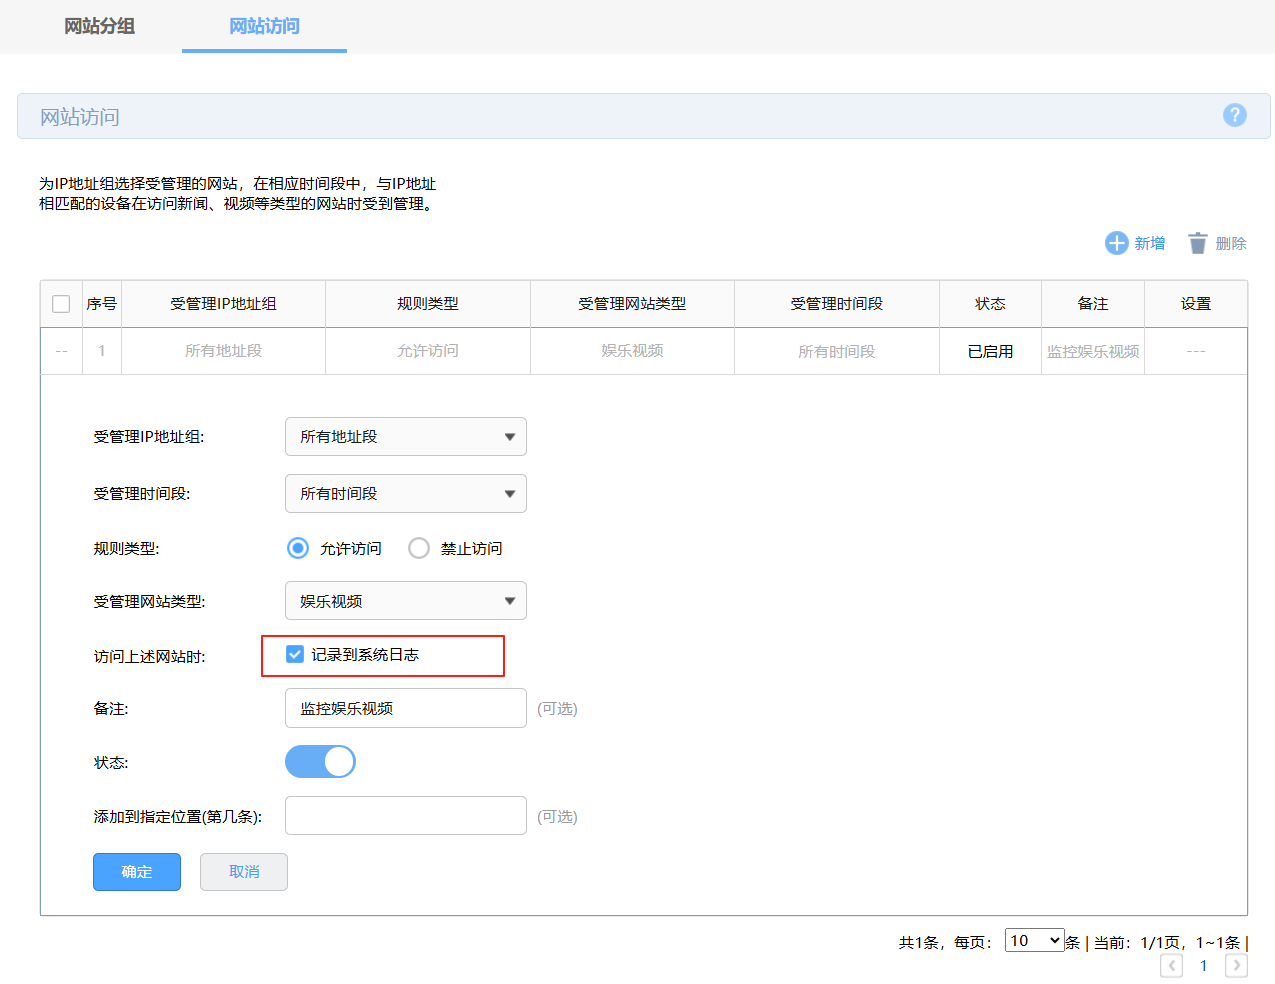This screenshot has height=984, width=1275.
Task: Uncheck the 记录到系统日志 checkbox
Action: [x=295, y=655]
